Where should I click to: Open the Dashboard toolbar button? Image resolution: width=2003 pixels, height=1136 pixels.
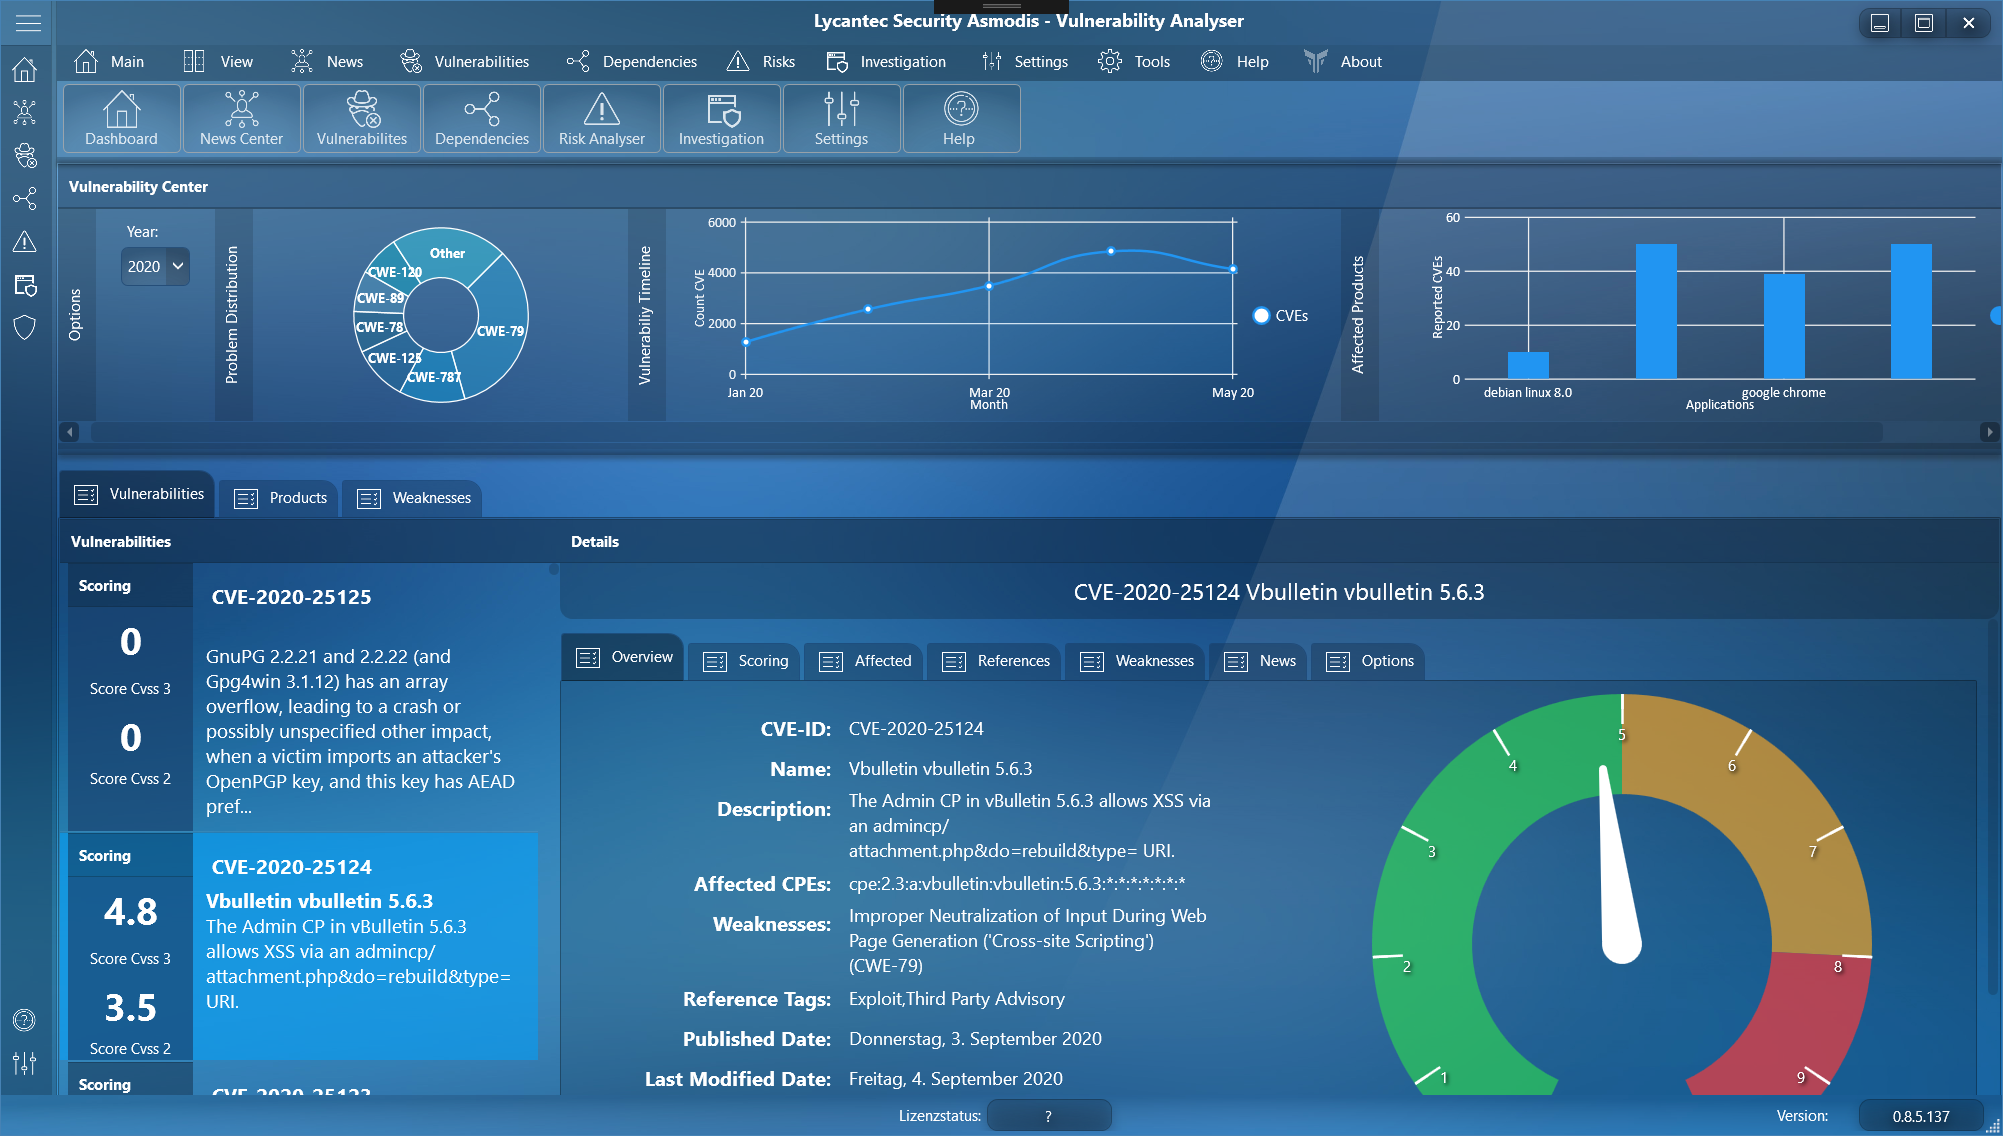(121, 118)
